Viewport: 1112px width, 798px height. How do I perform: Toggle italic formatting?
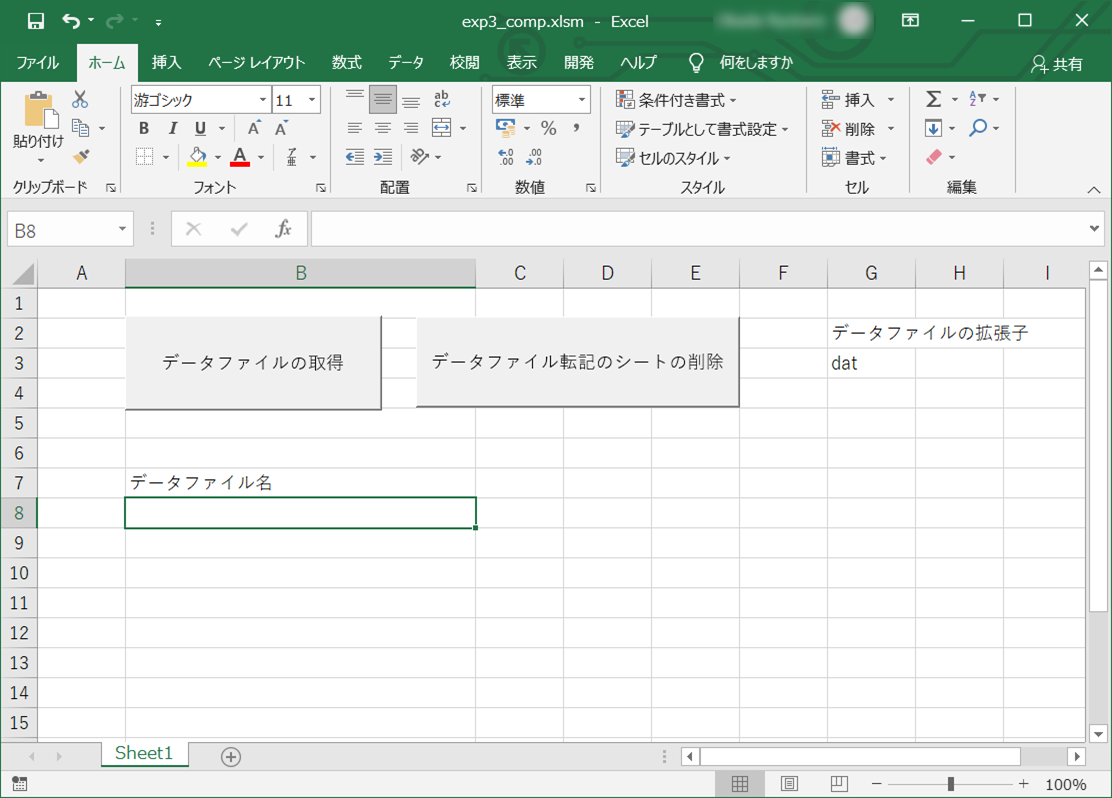coord(172,128)
